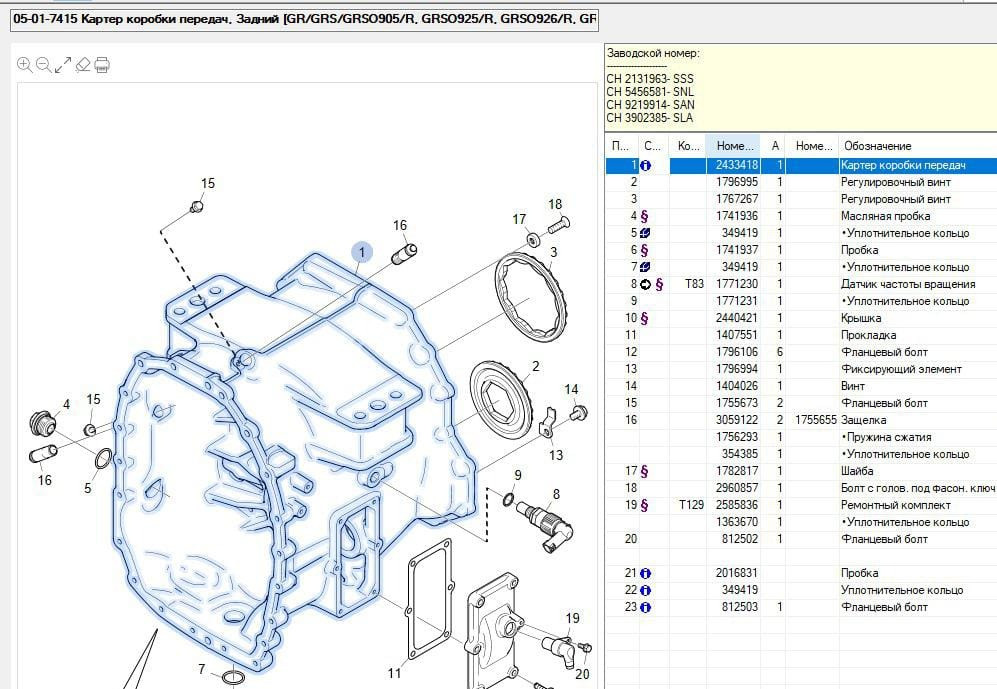The image size is (997, 689).
Task: Click the black arrow icon on row 8
Action: pos(645,284)
